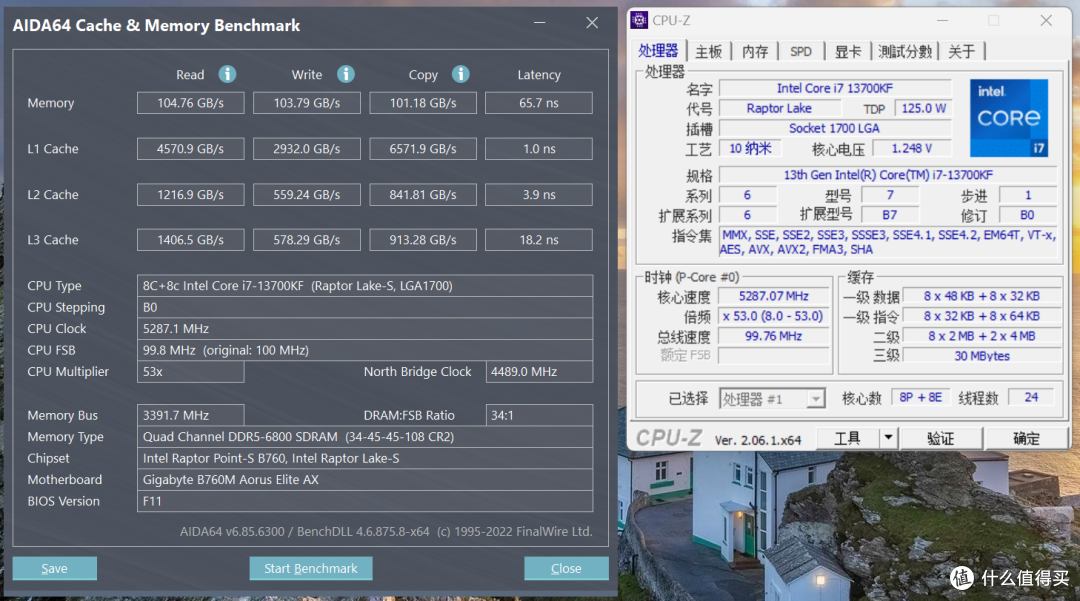Click the 验证 button in CPU-Z

coord(941,438)
